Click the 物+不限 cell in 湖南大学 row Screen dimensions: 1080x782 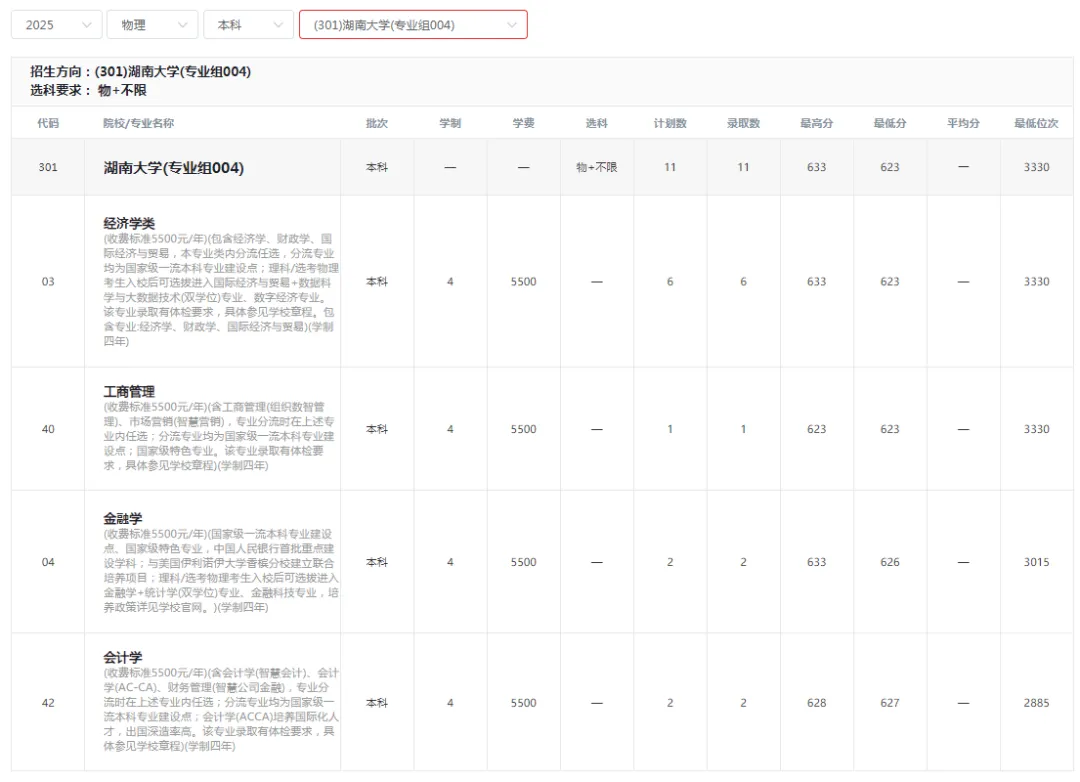pyautogui.click(x=596, y=167)
